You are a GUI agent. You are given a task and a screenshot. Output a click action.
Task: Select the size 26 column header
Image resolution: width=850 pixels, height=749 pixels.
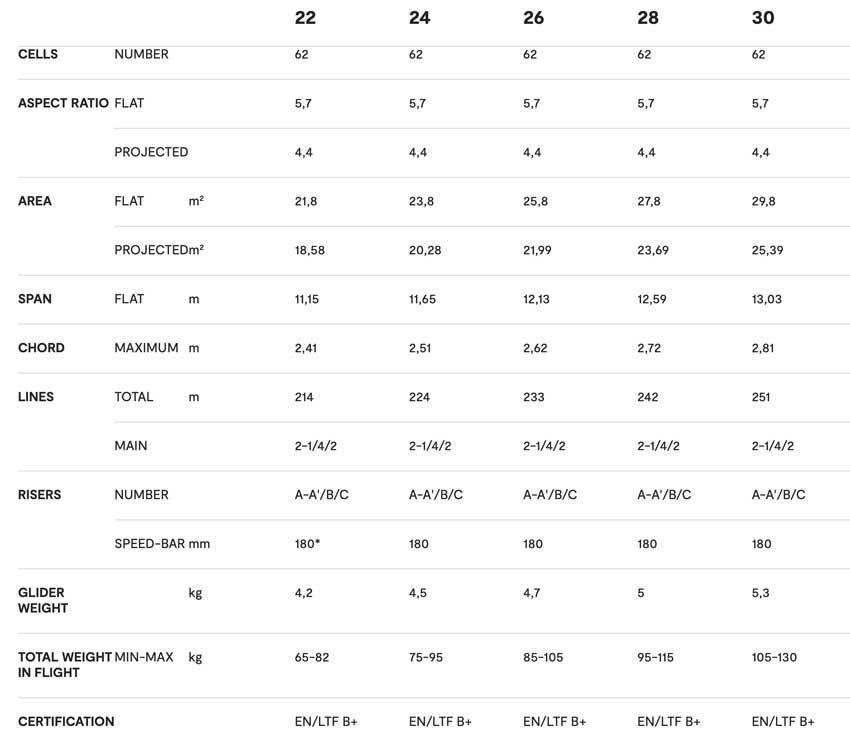click(533, 18)
